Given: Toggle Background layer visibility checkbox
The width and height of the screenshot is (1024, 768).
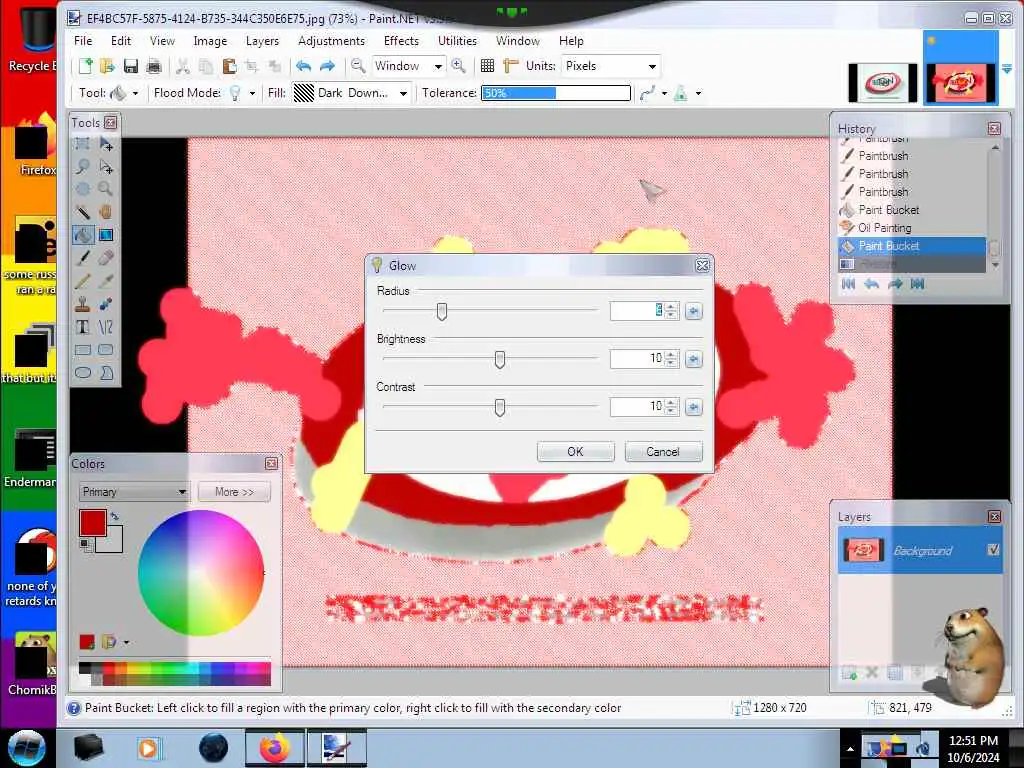Looking at the screenshot, I should coord(993,550).
